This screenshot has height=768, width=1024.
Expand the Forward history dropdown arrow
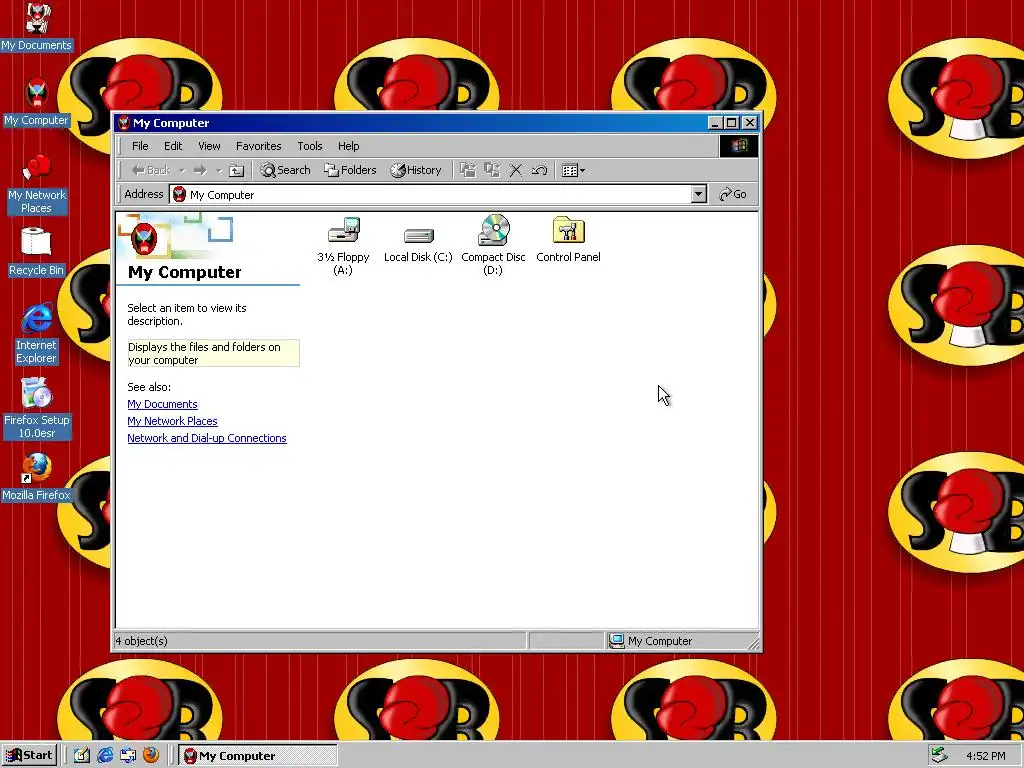[x=218, y=170]
